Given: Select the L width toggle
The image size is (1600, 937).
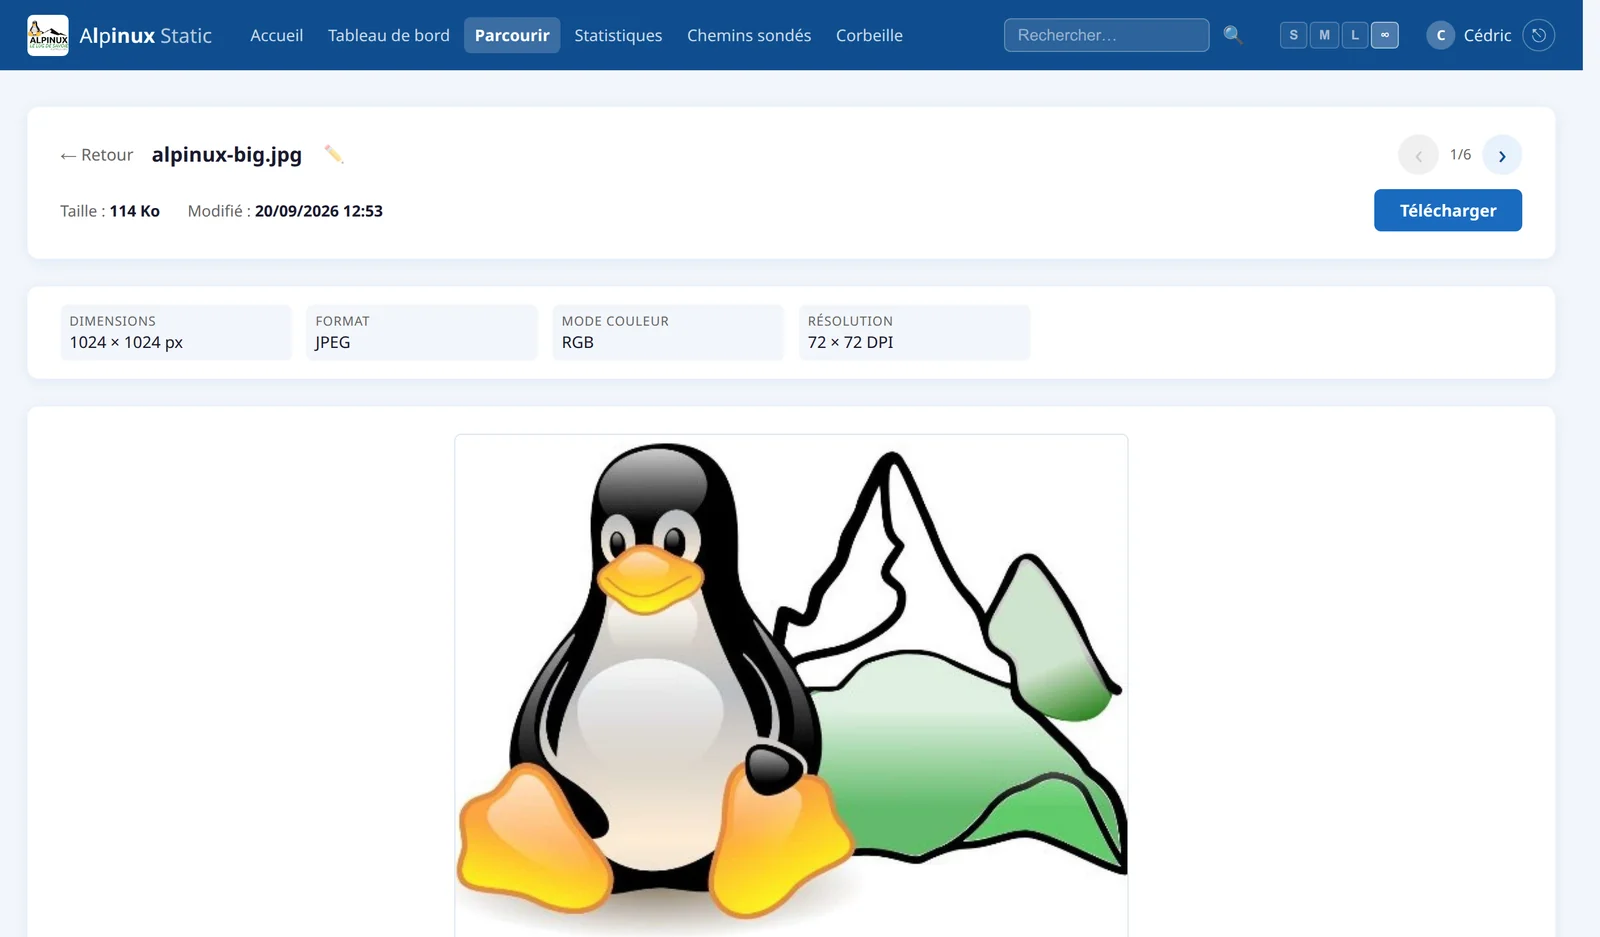Looking at the screenshot, I should coord(1355,35).
